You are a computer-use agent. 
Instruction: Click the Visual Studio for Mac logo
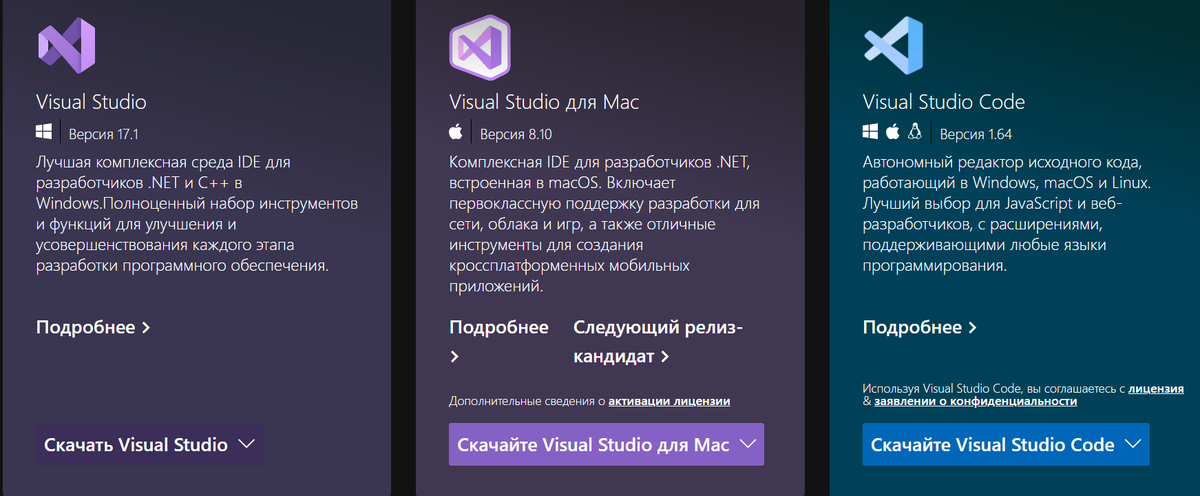(480, 46)
